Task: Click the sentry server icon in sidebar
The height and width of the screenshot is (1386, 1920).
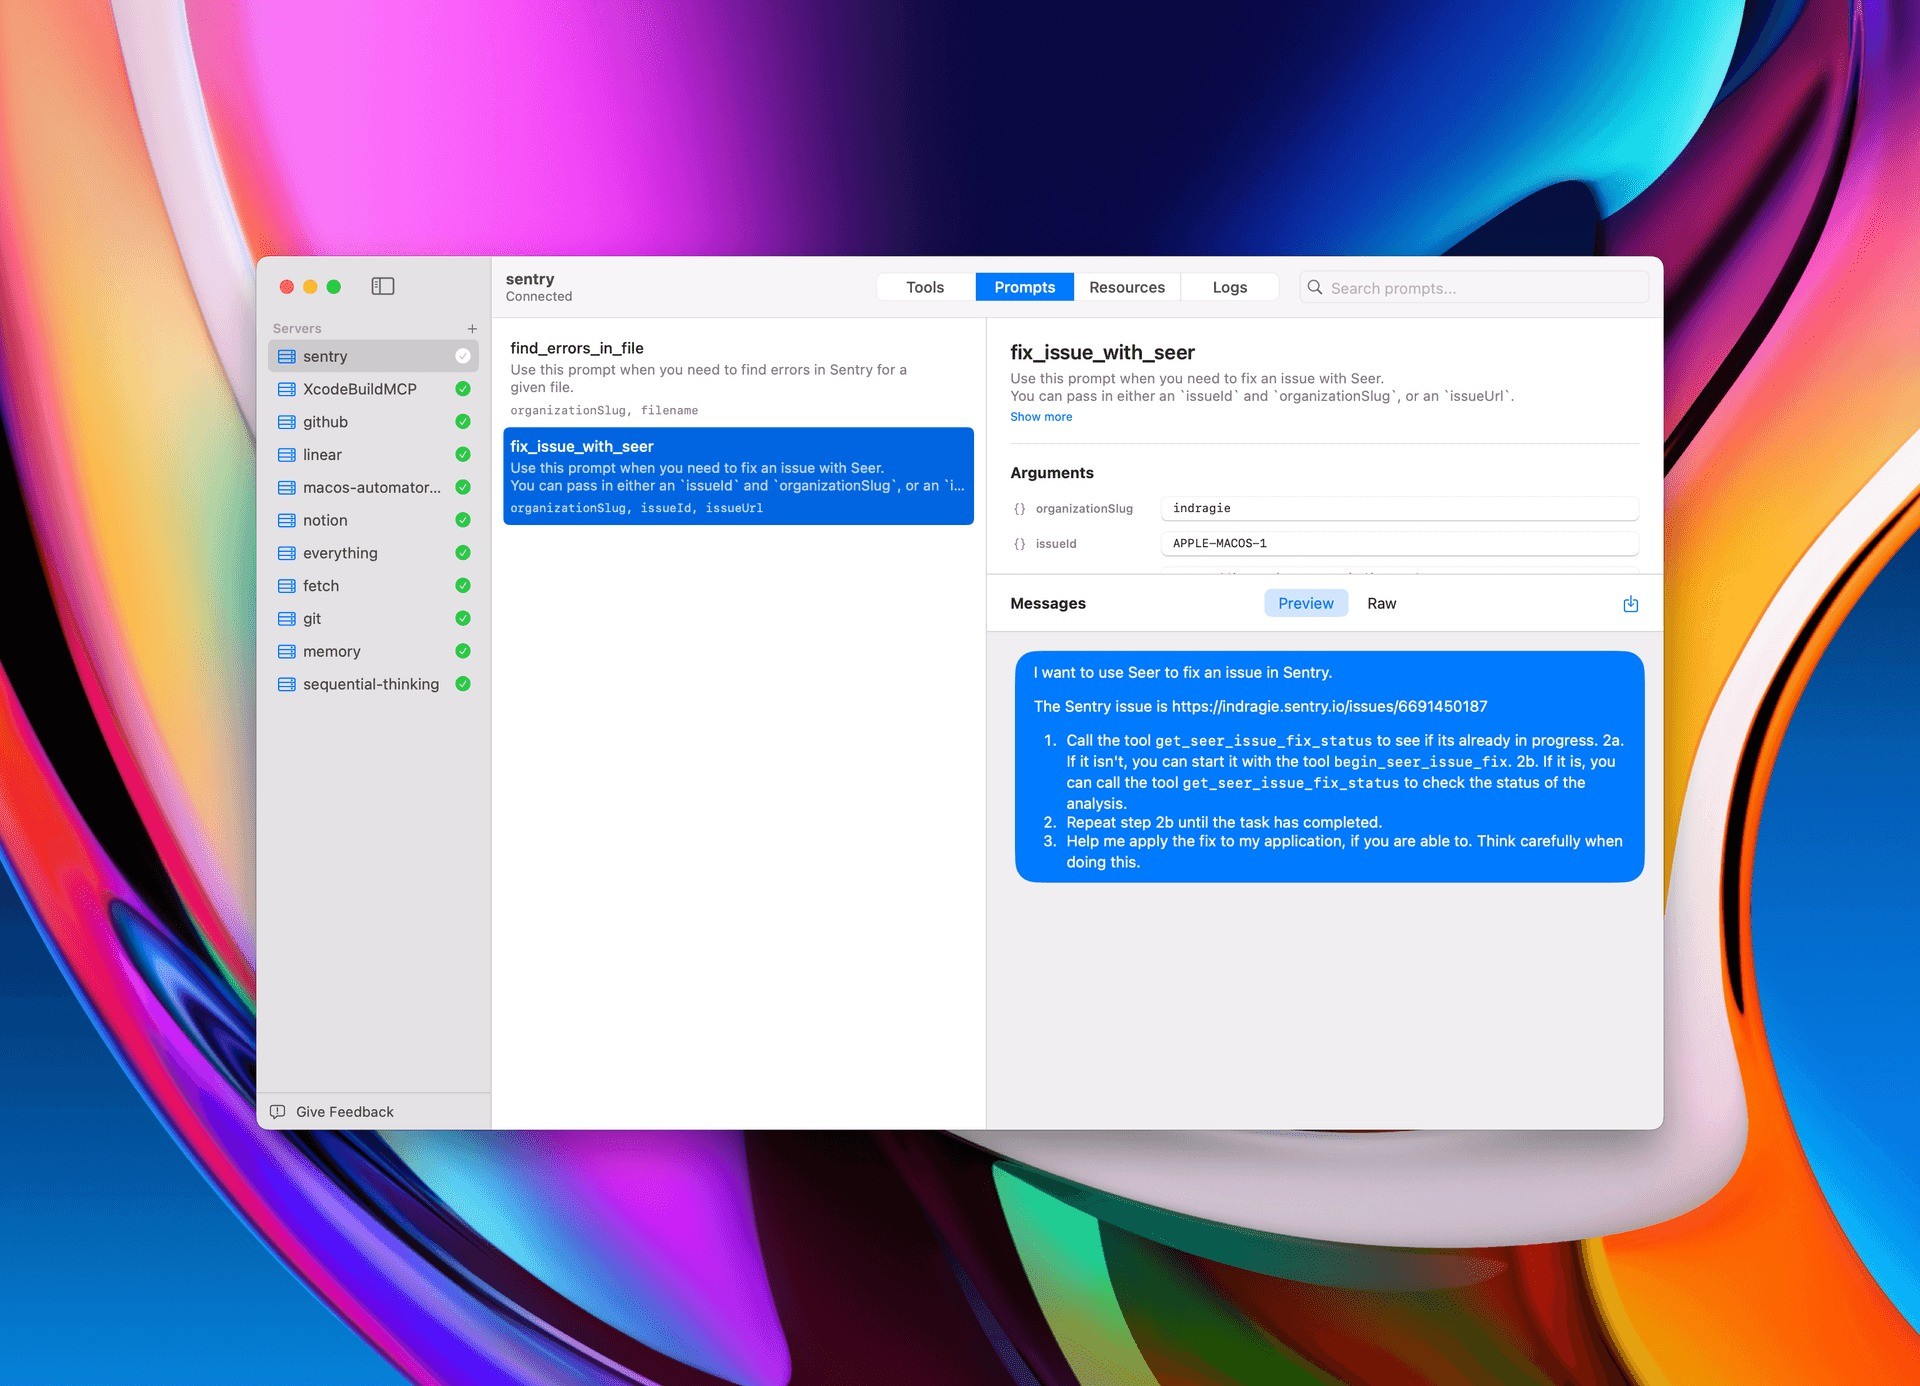Action: pos(286,356)
